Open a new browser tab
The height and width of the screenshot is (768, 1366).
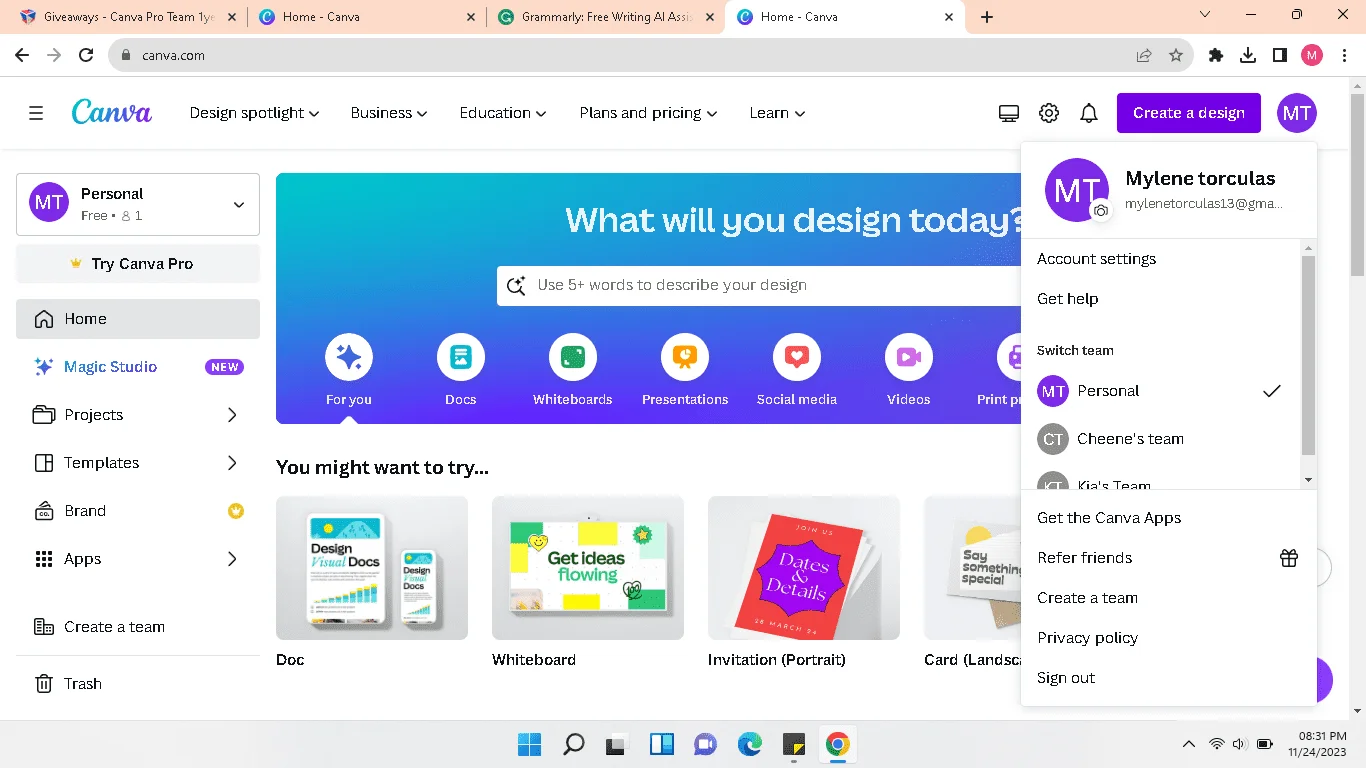987,17
